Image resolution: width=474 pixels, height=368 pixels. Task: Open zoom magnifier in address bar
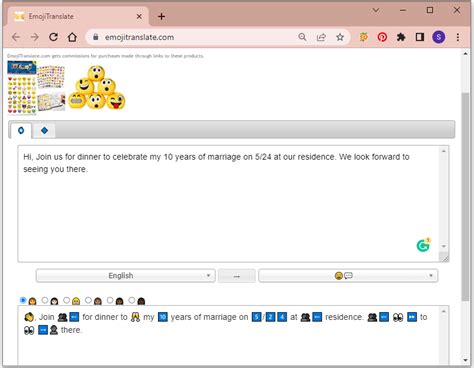(x=302, y=37)
